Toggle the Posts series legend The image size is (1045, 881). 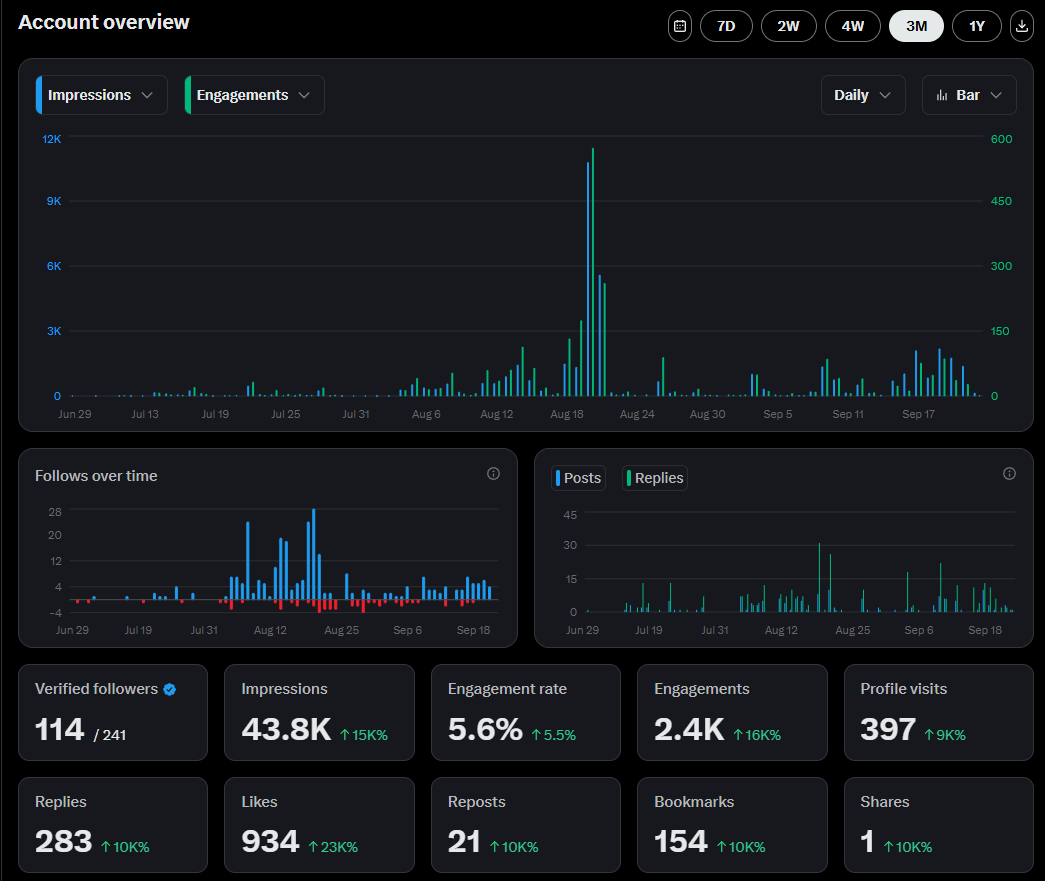click(578, 478)
